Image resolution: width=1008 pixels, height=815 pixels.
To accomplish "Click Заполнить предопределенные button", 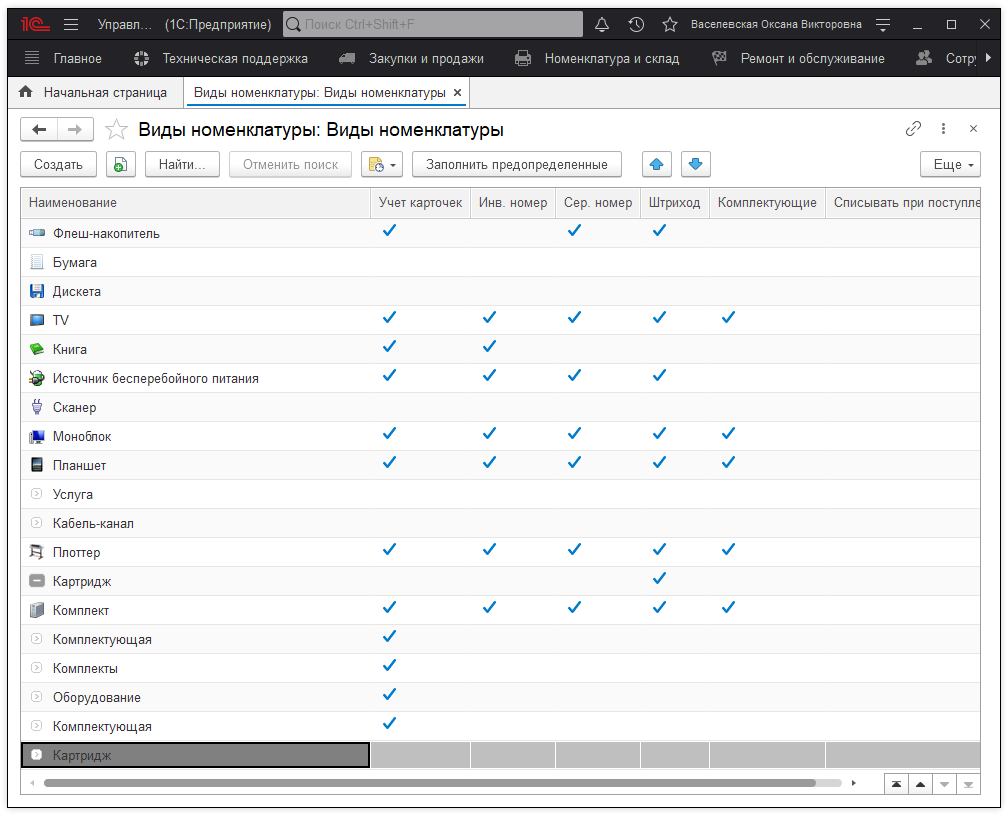I will [x=516, y=165].
